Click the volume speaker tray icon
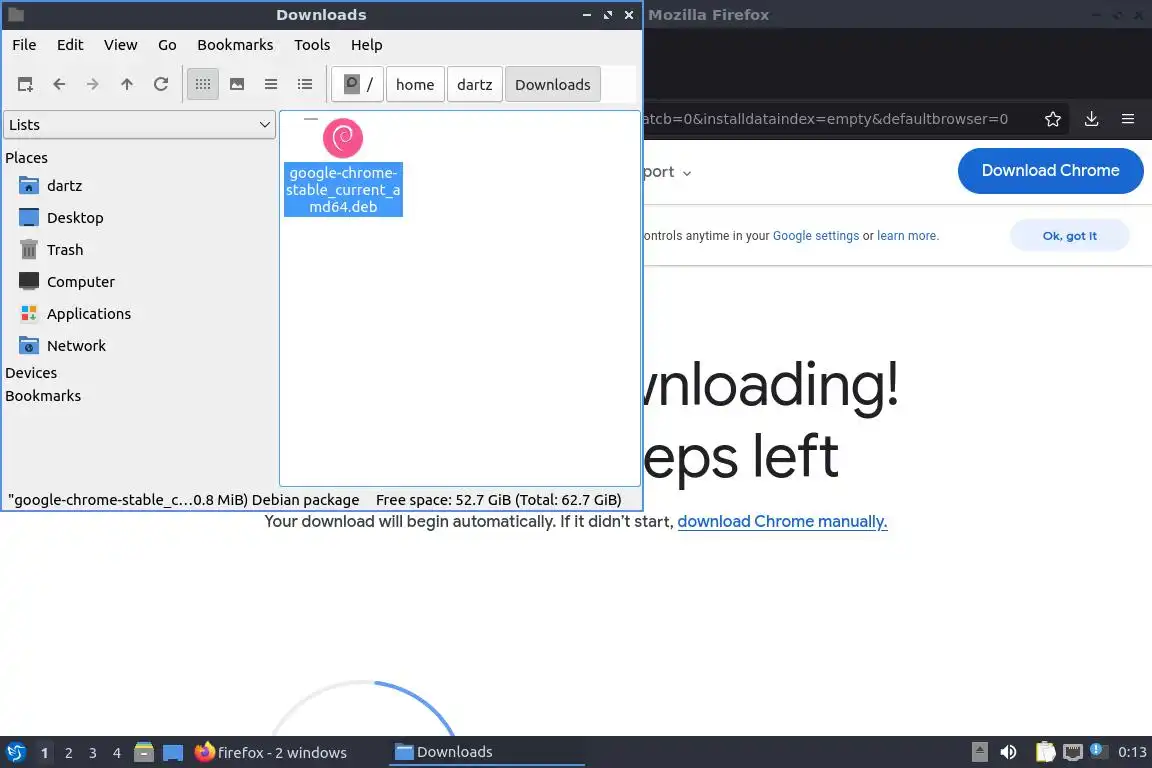Viewport: 1152px width, 768px height. [x=1008, y=753]
